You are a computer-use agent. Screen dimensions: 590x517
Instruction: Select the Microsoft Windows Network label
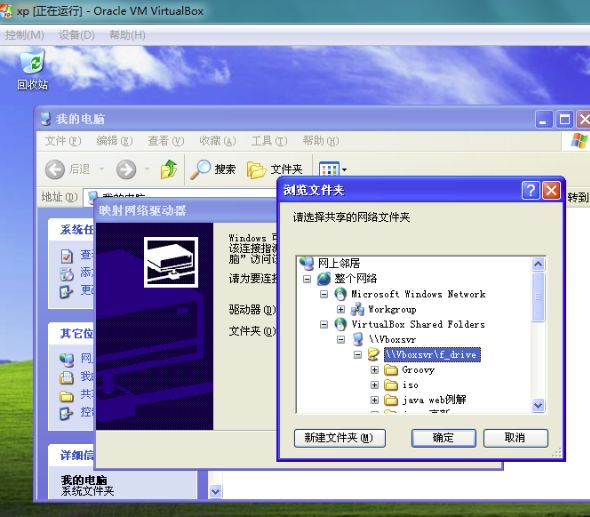(418, 294)
